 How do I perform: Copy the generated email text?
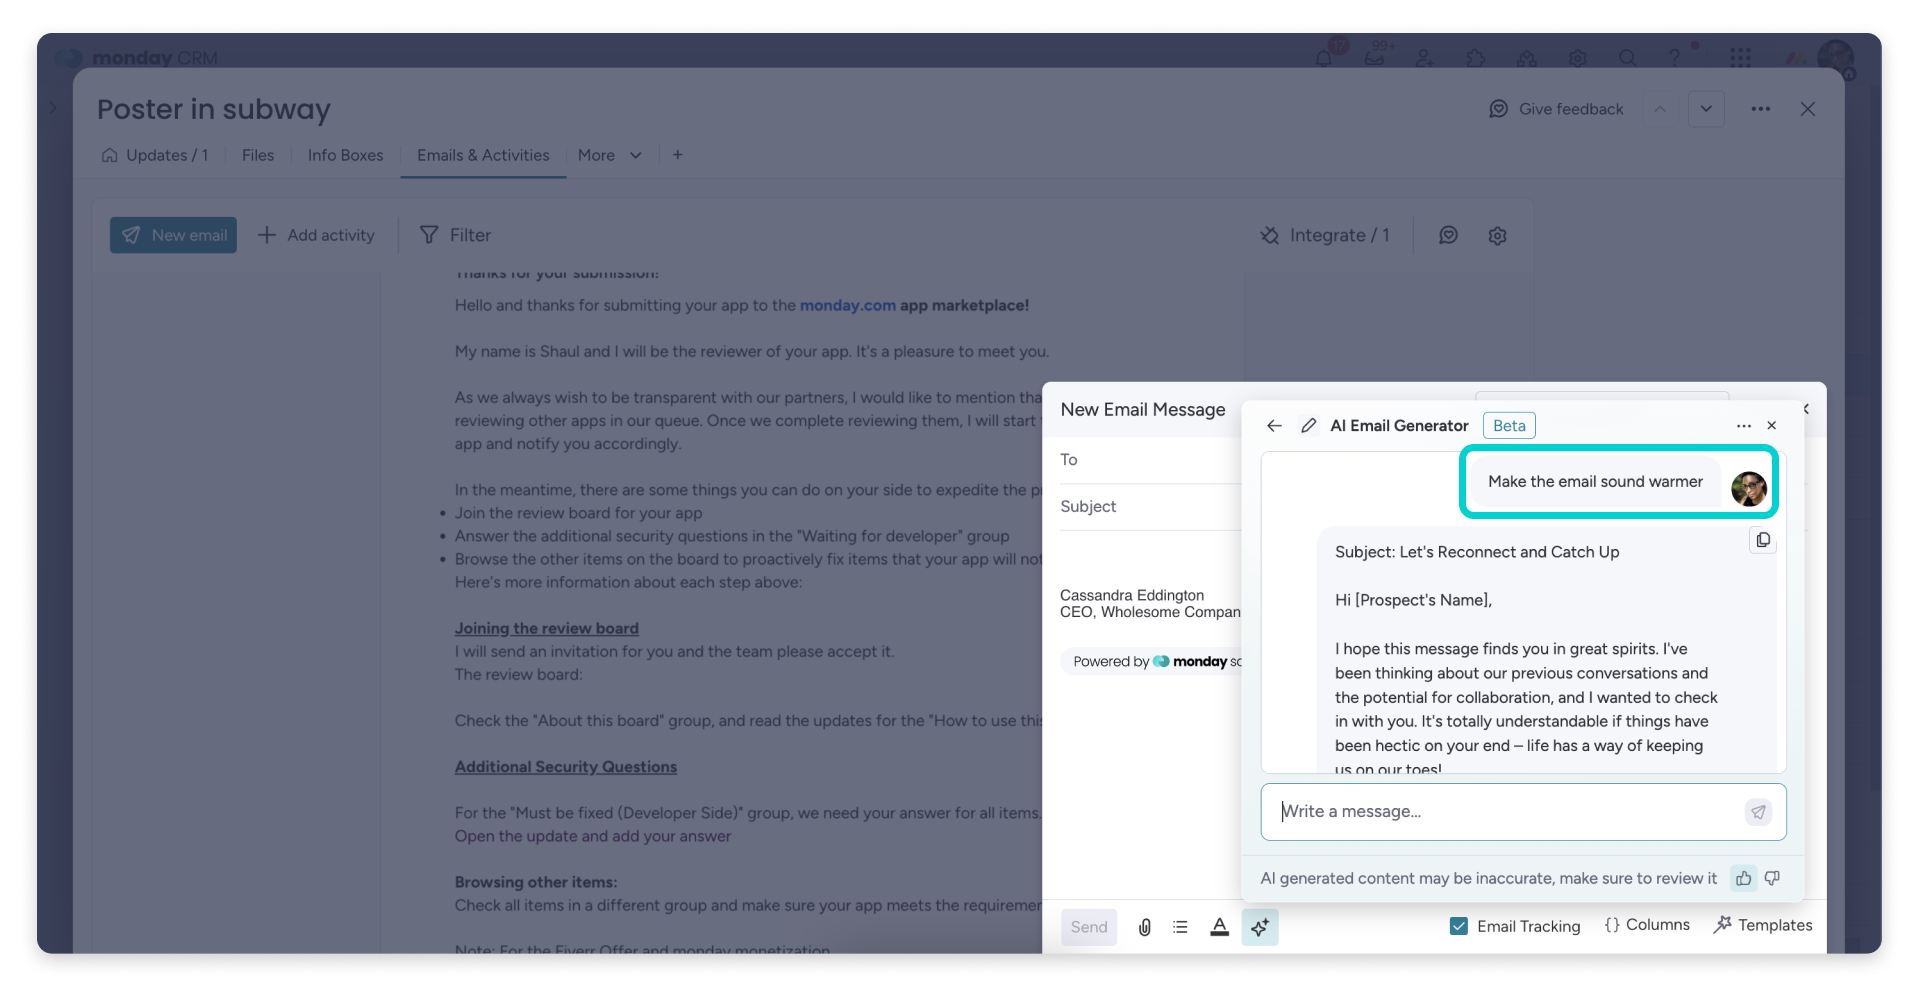pos(1763,540)
